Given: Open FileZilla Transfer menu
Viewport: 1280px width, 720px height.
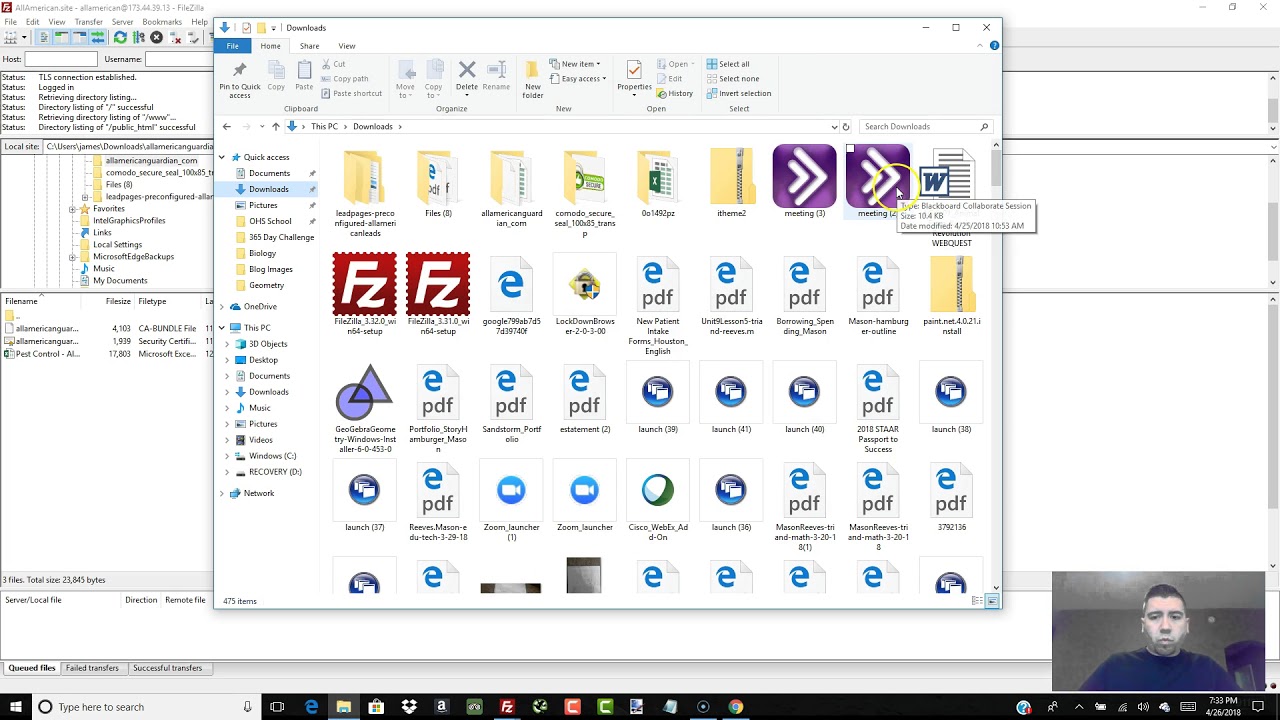Looking at the screenshot, I should (88, 22).
